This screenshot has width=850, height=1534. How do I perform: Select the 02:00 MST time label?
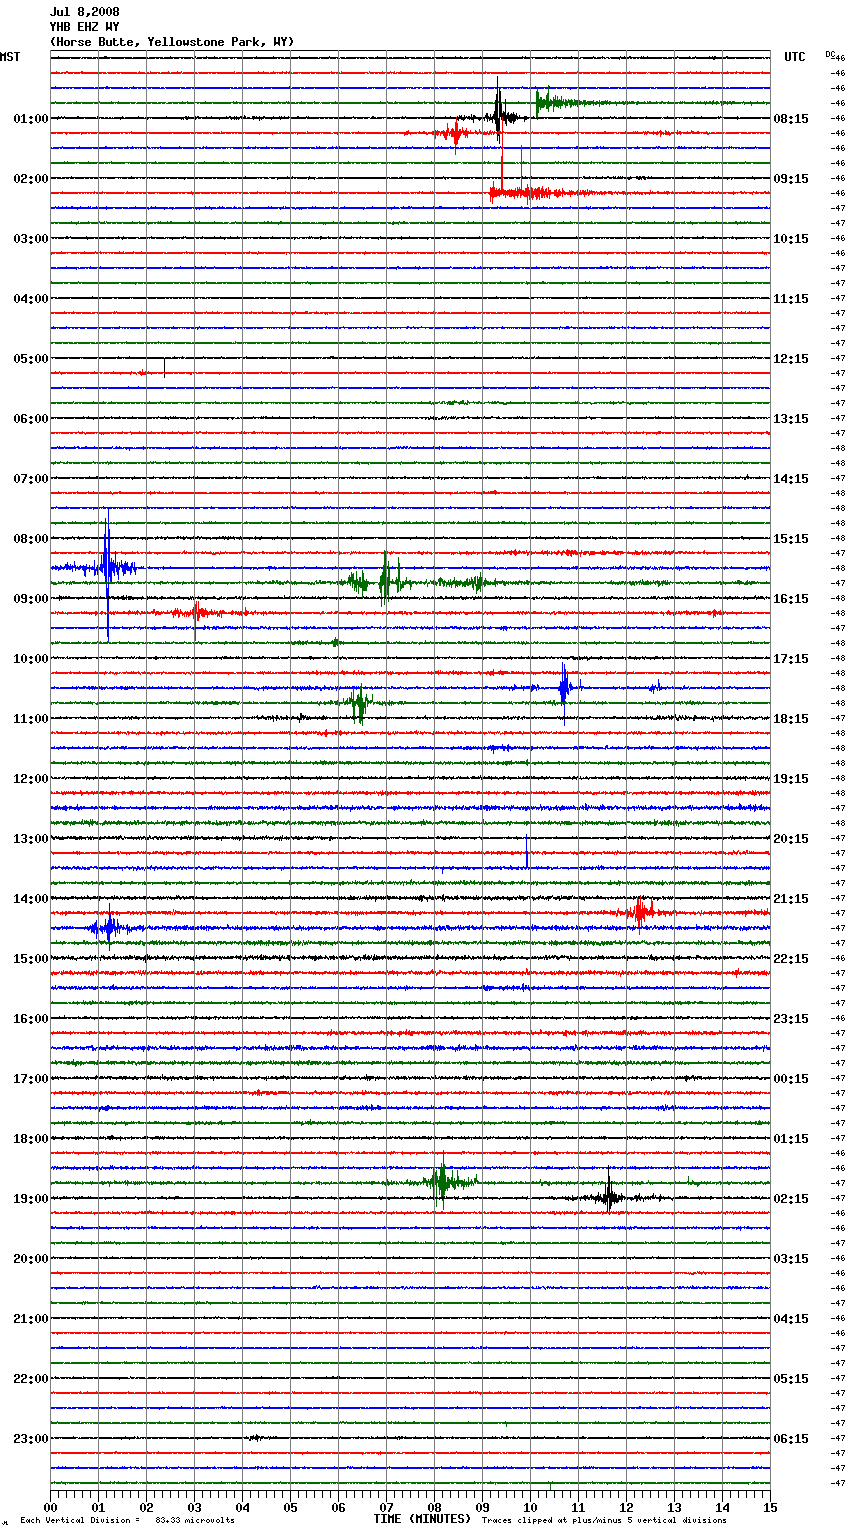[x=31, y=179]
